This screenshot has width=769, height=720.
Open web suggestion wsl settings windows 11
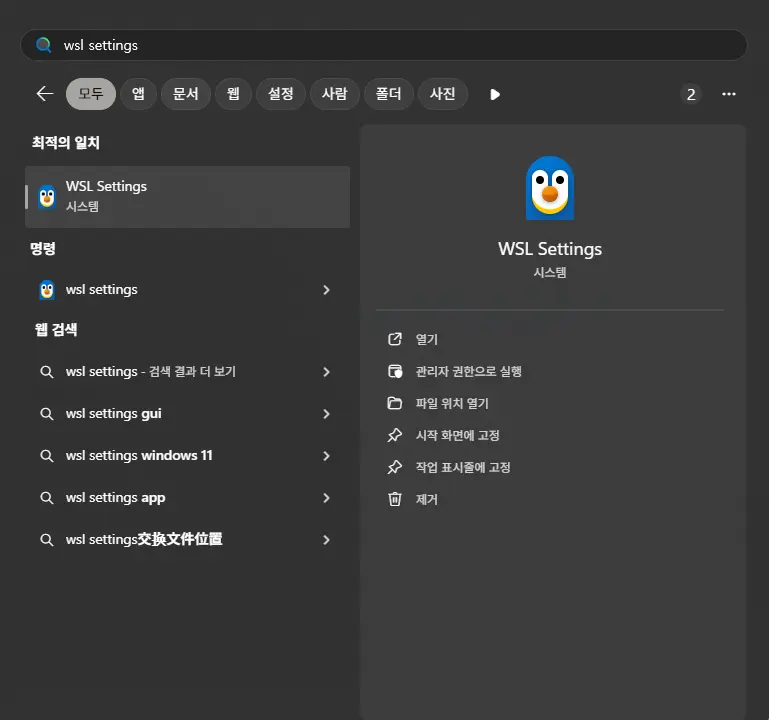point(187,456)
